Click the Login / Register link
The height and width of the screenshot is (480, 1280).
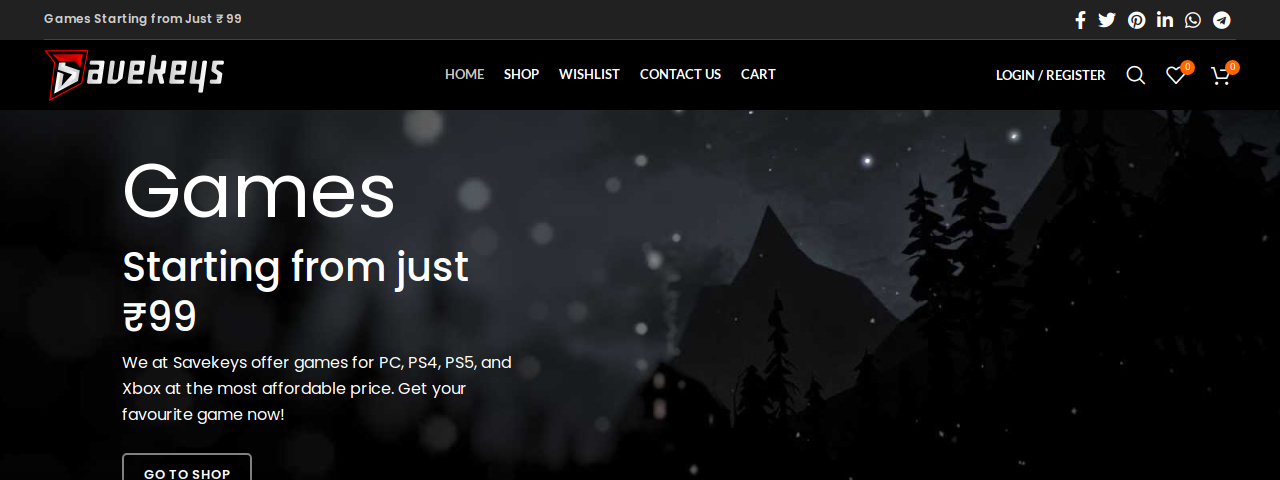tap(1051, 75)
